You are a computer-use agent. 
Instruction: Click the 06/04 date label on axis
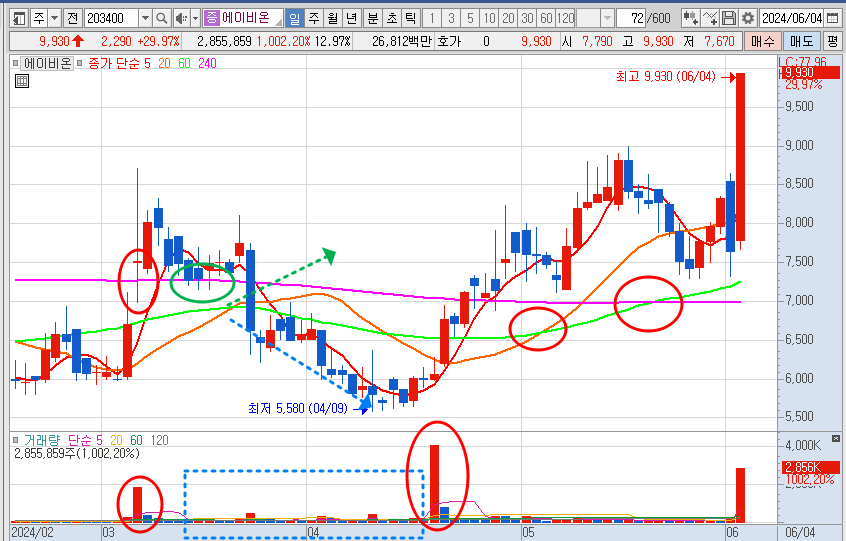(x=800, y=532)
